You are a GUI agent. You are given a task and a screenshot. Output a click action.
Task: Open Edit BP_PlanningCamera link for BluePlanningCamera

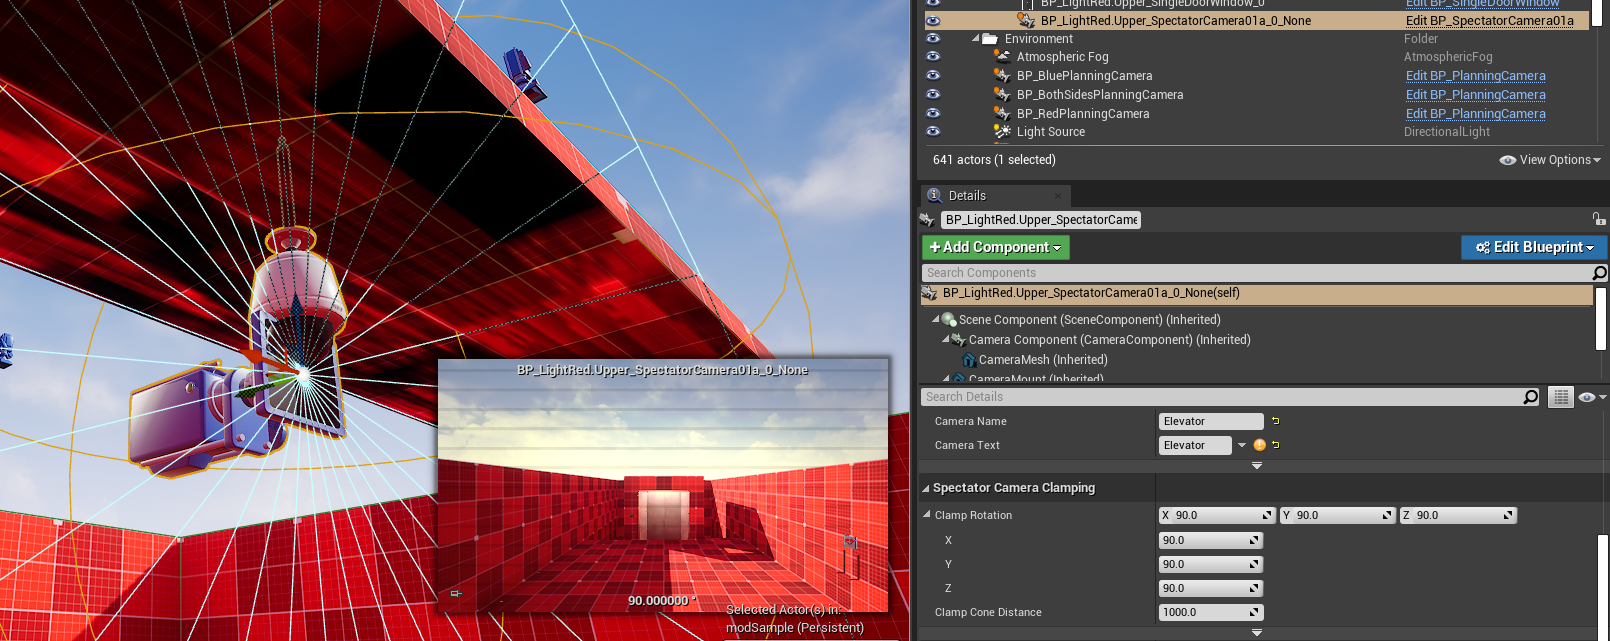pyautogui.click(x=1475, y=76)
